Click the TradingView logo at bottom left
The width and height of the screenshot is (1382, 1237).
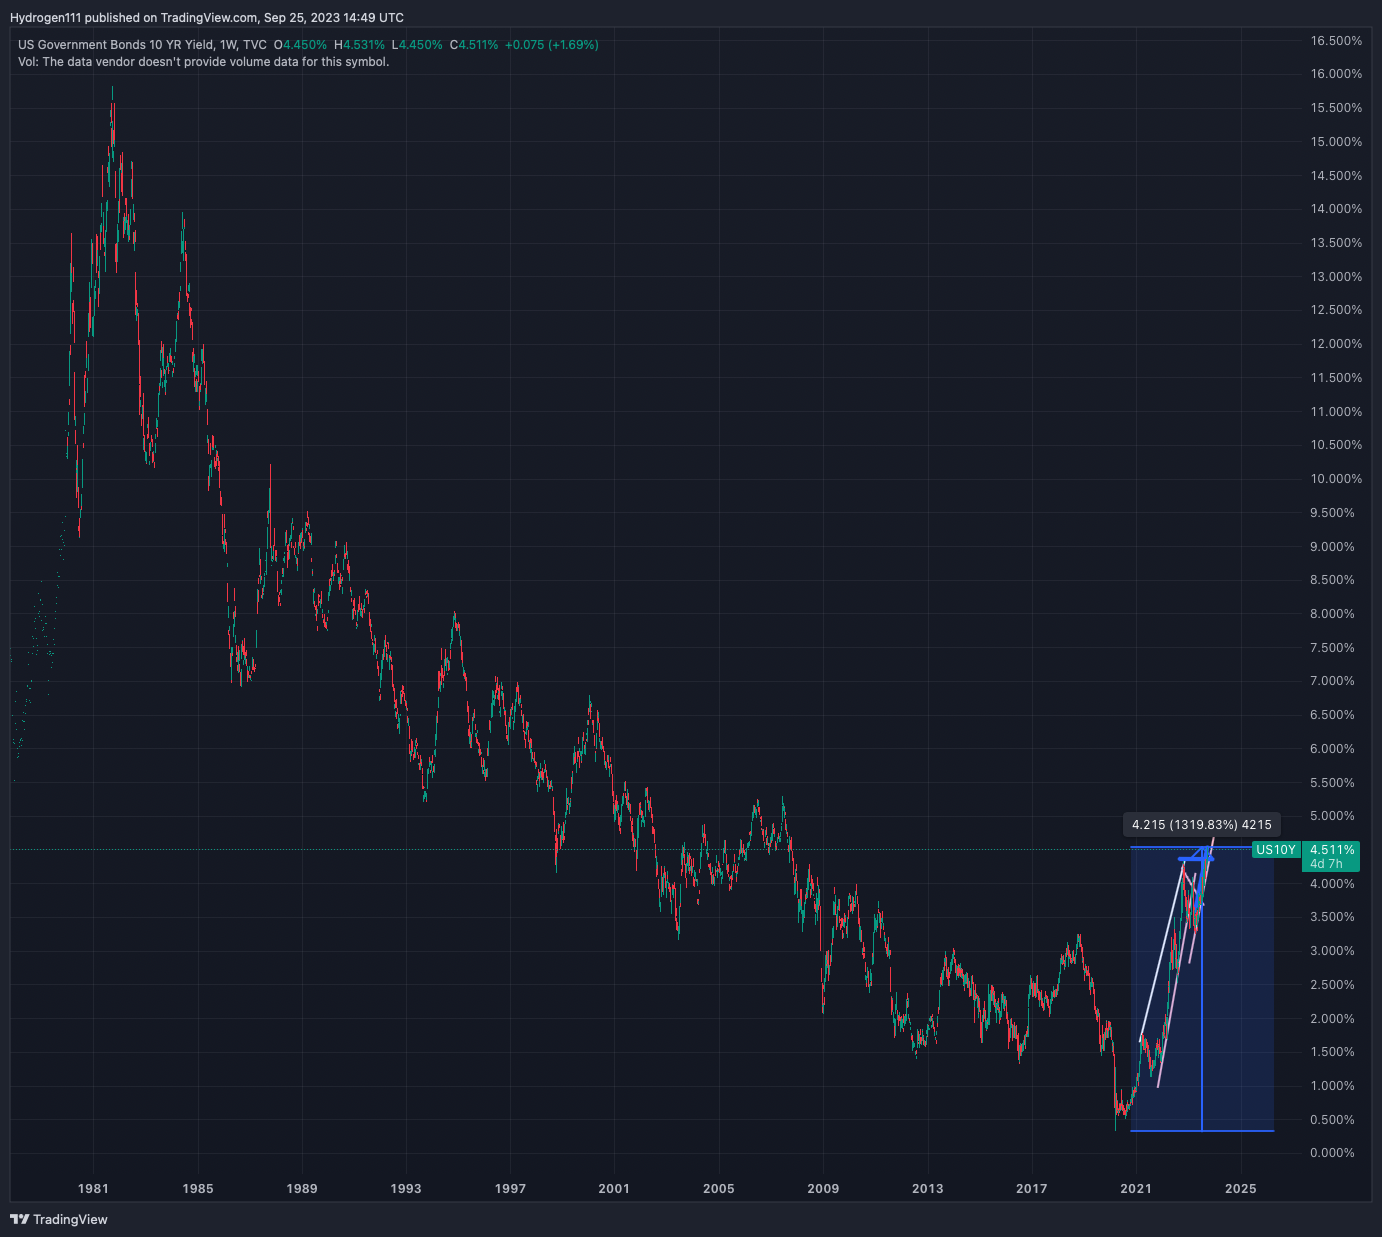point(58,1219)
